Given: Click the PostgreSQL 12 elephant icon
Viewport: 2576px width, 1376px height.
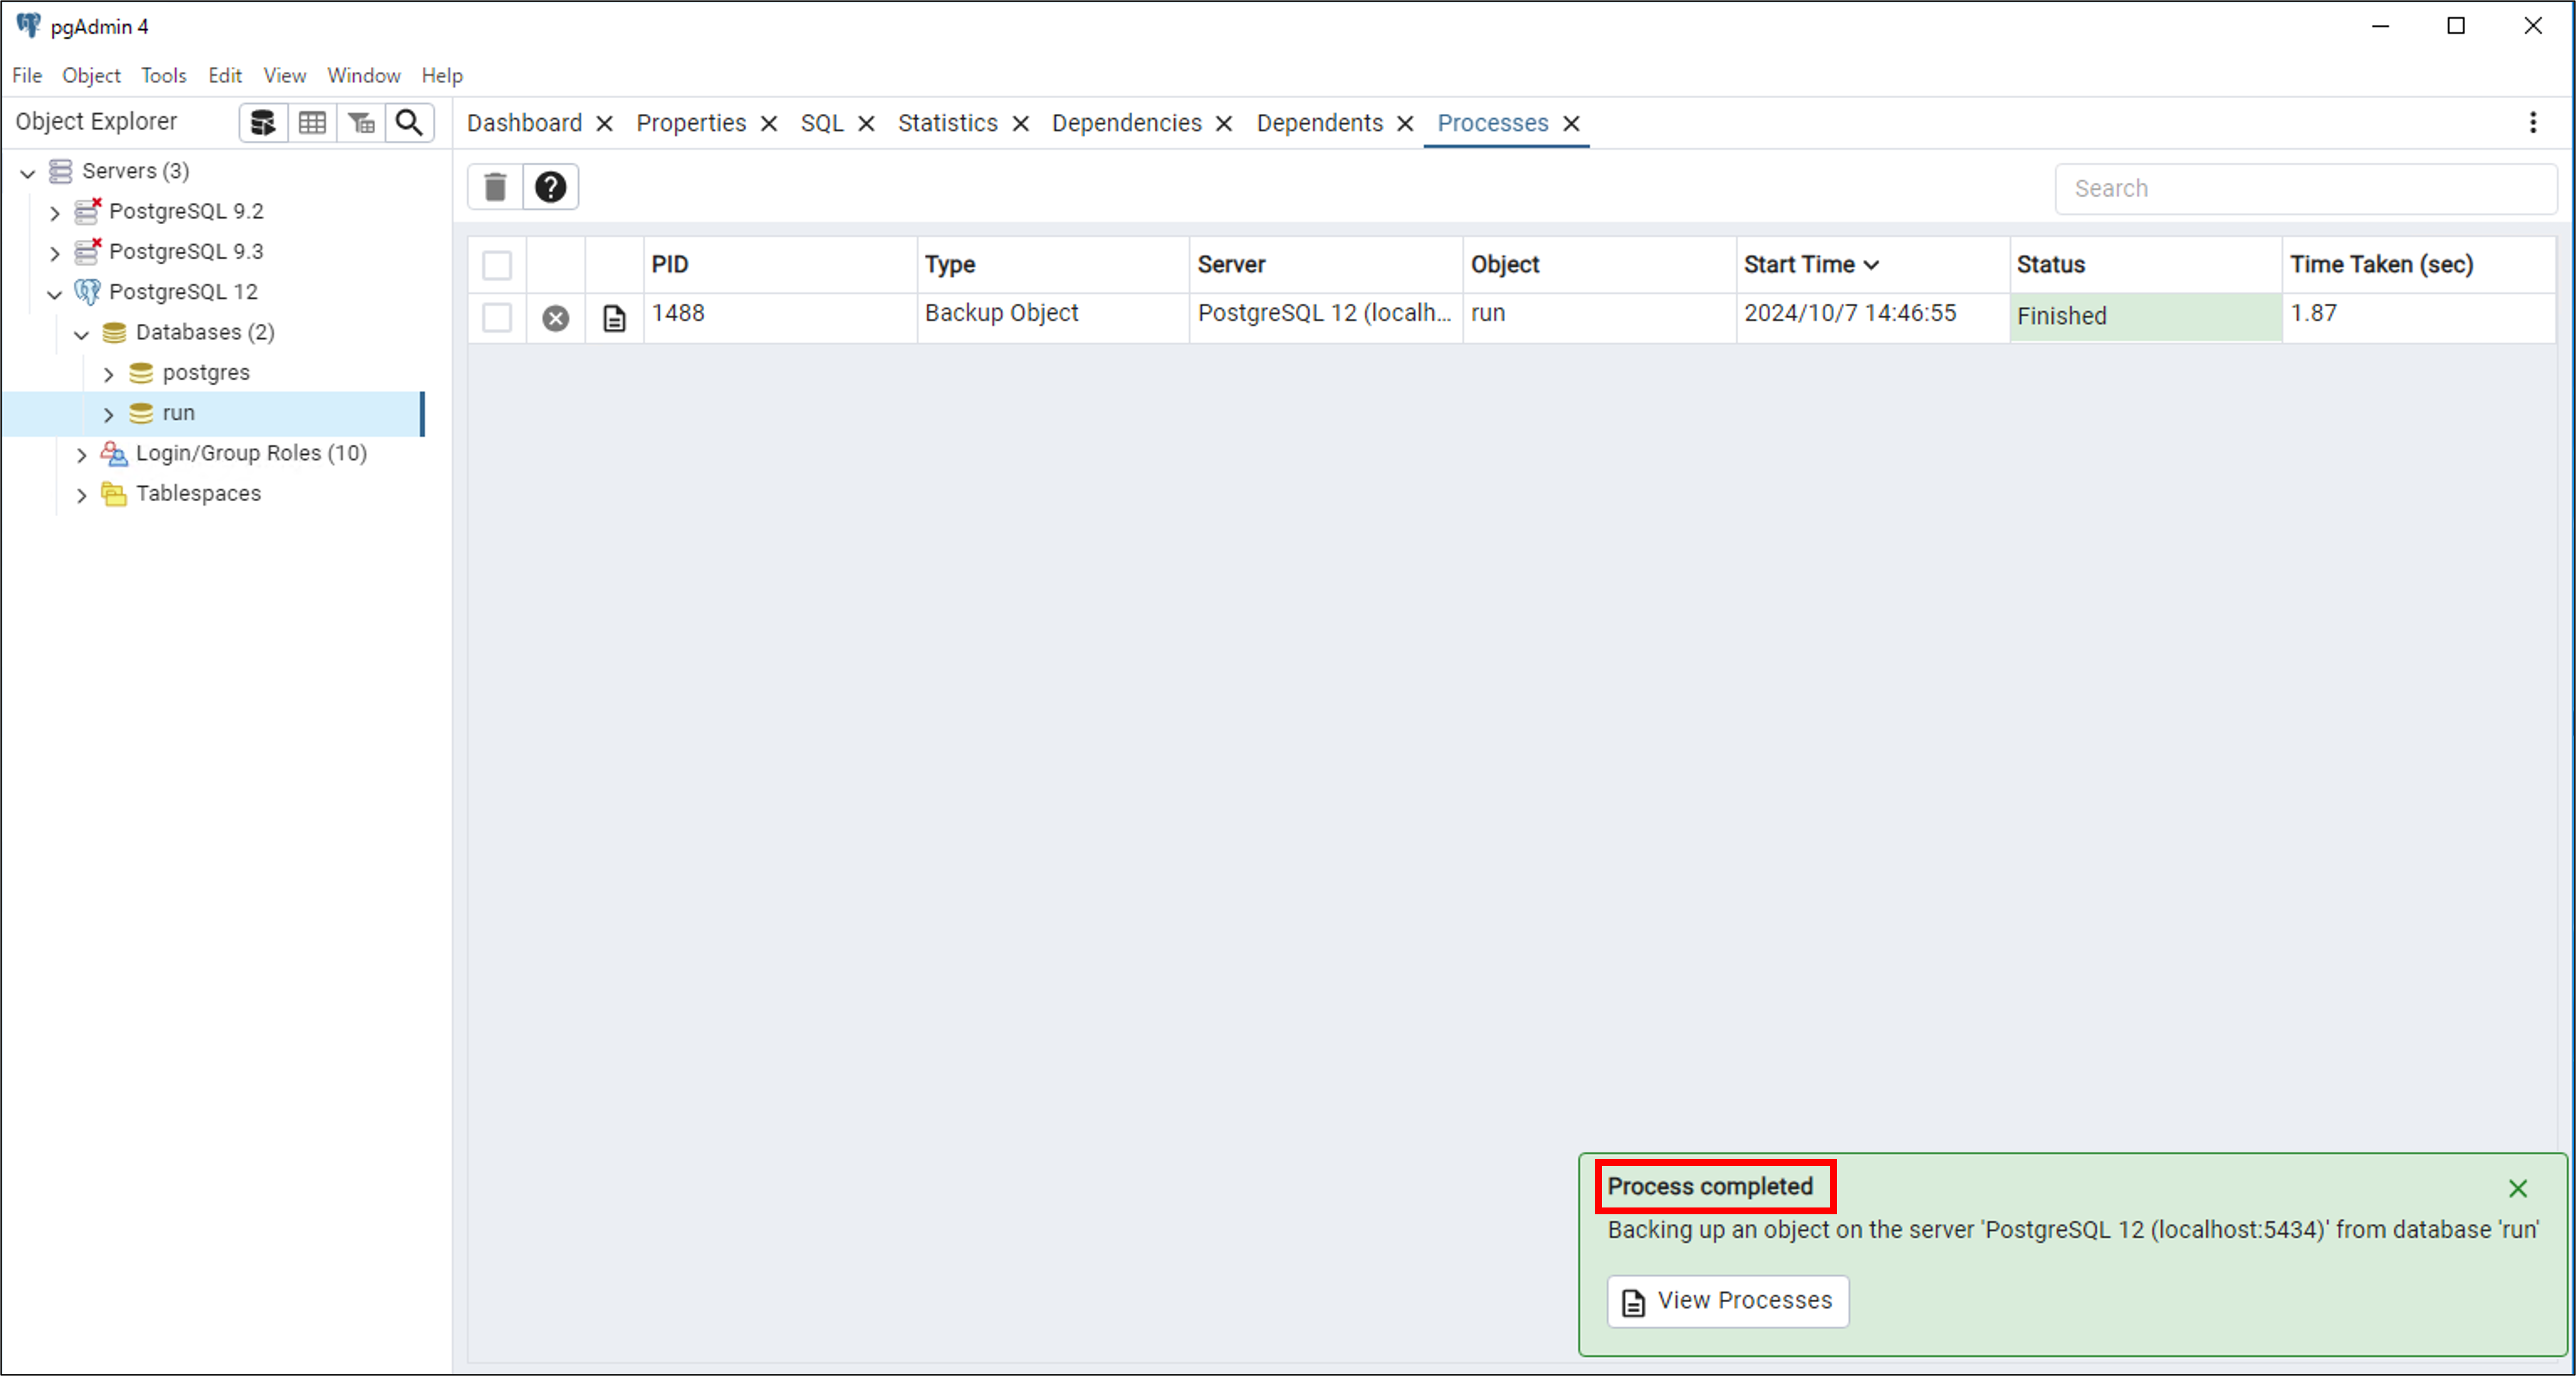Looking at the screenshot, I should 88,292.
